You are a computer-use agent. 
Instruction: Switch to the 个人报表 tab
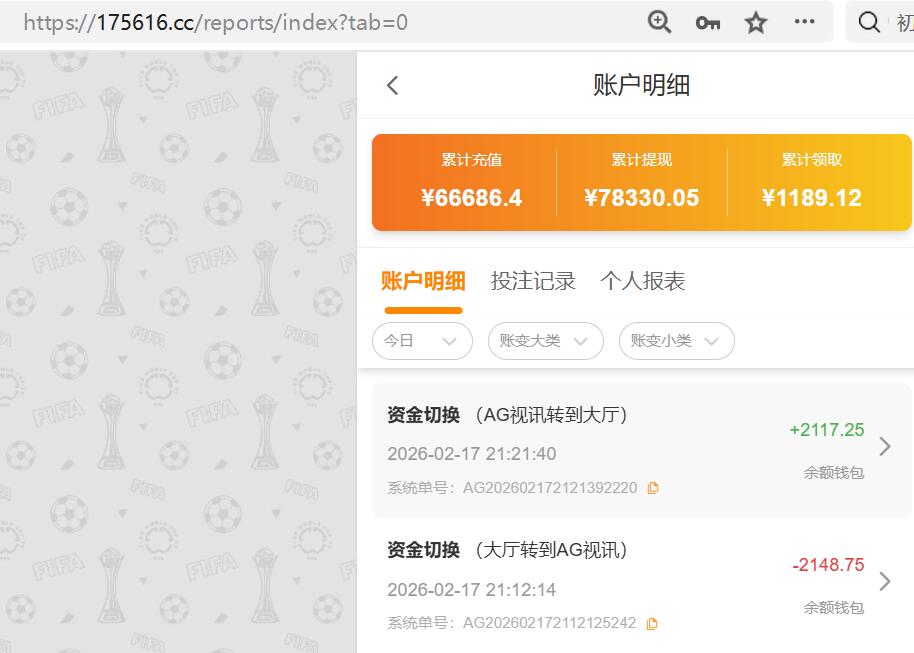pos(643,281)
